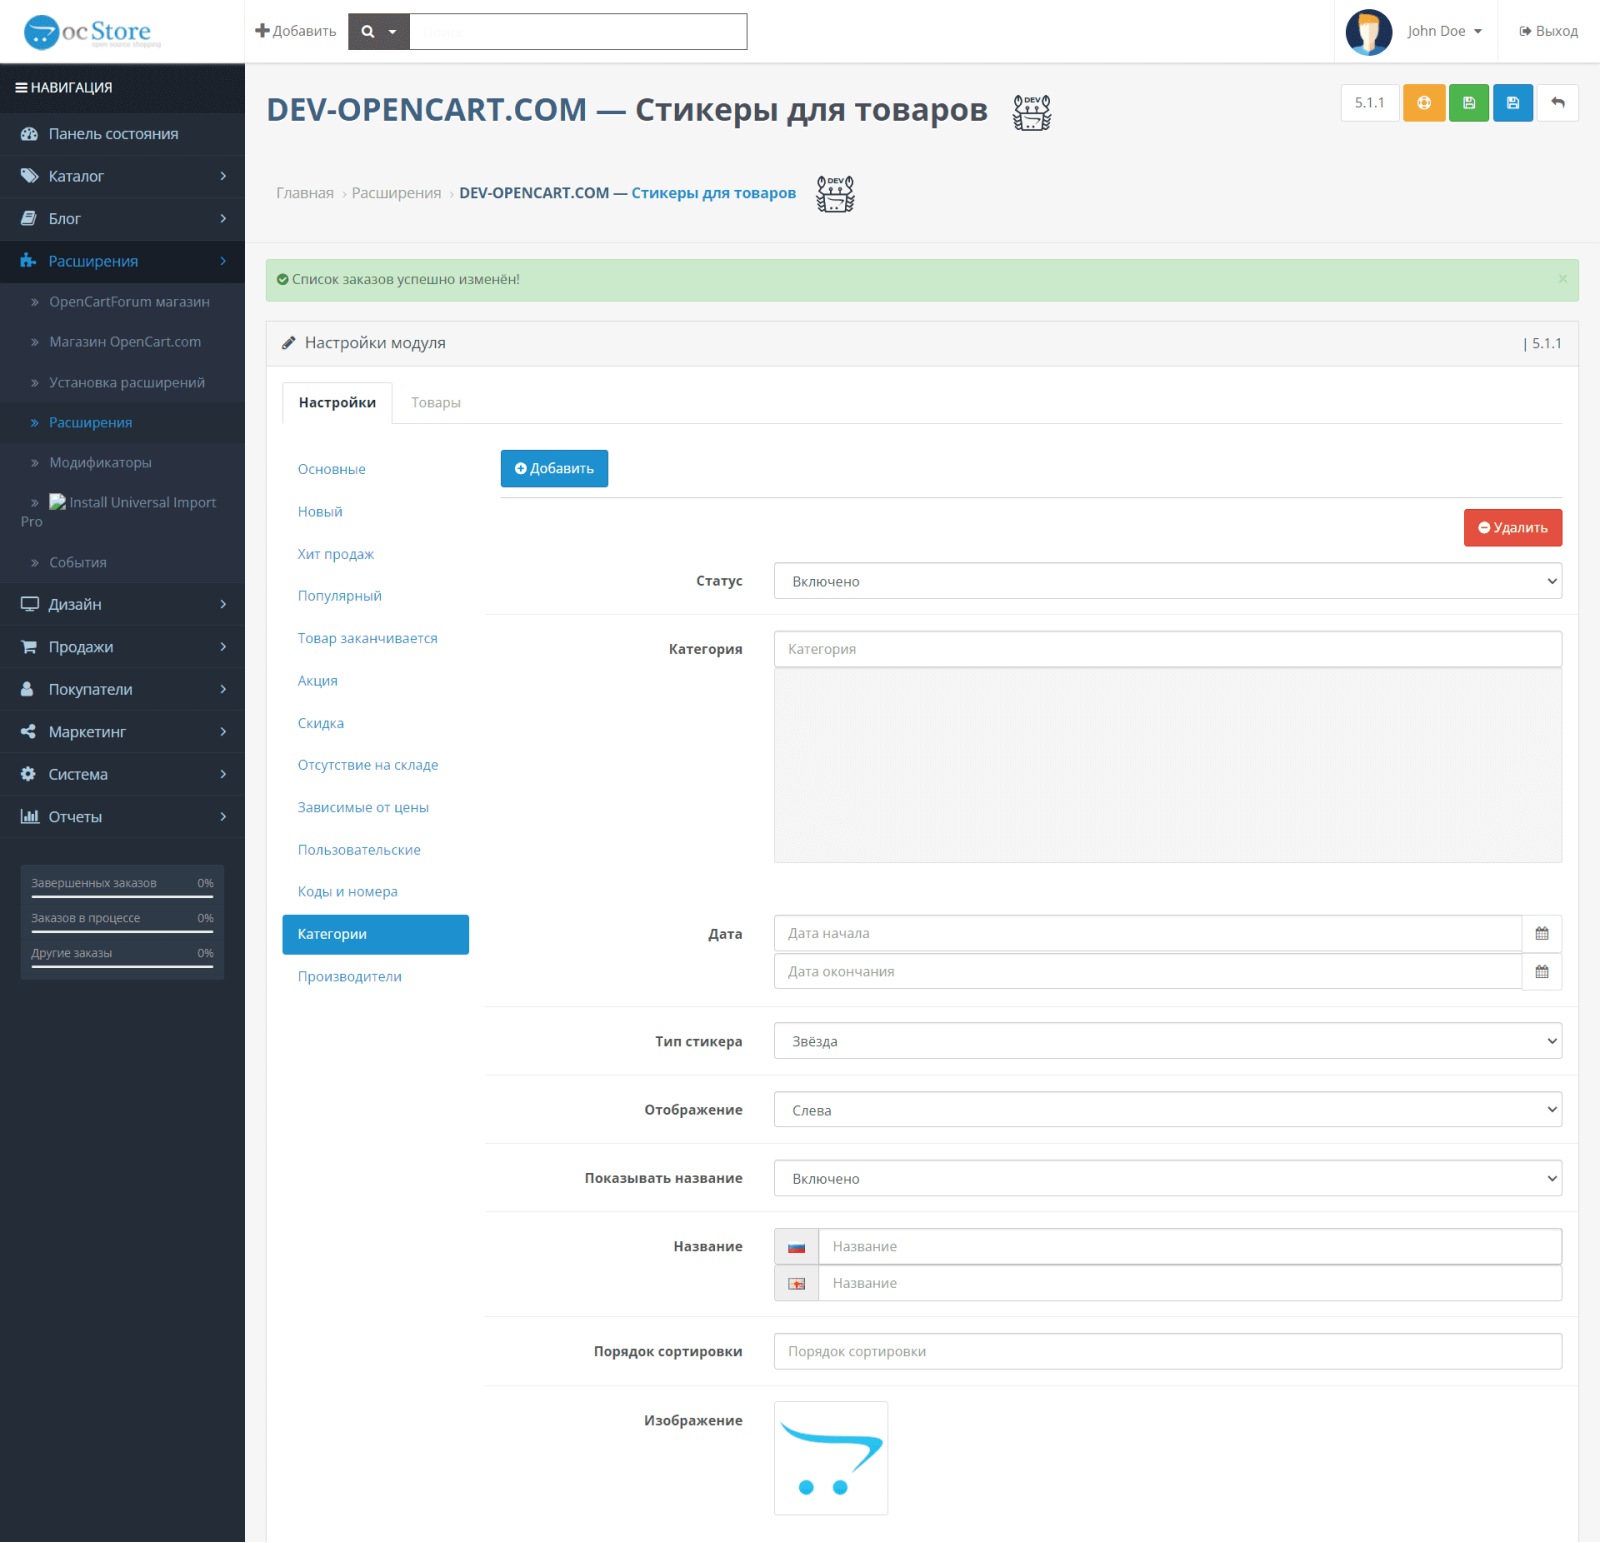Dismiss the green success alert
The image size is (1600, 1543).
(x=1562, y=279)
